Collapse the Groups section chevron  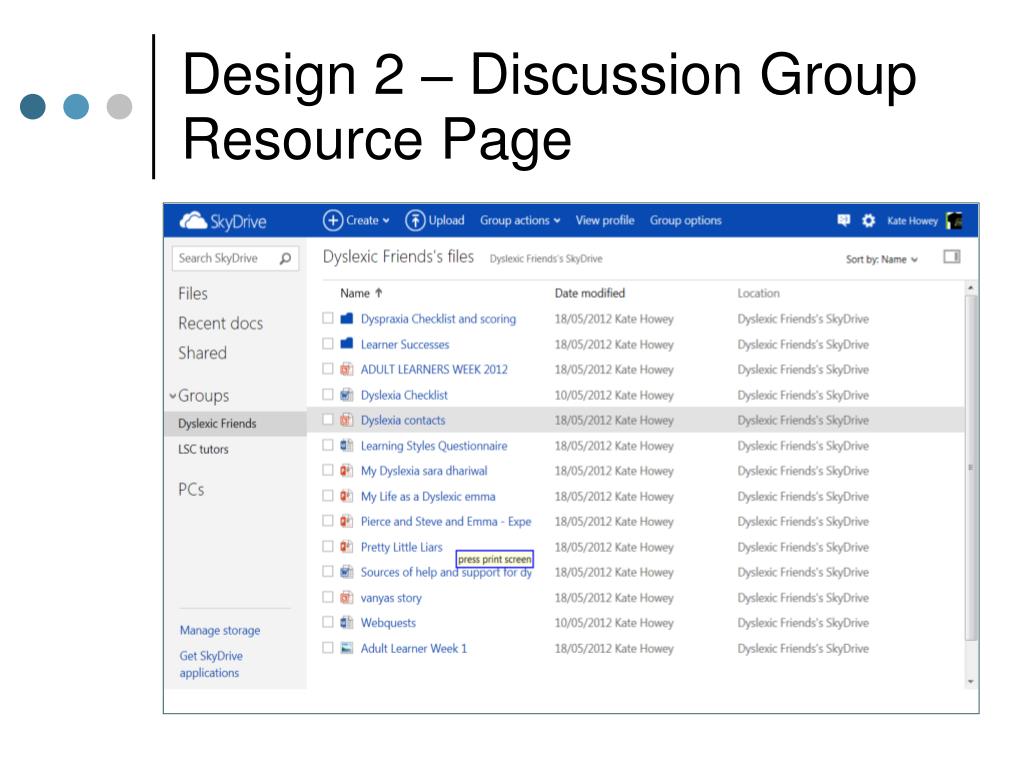172,396
